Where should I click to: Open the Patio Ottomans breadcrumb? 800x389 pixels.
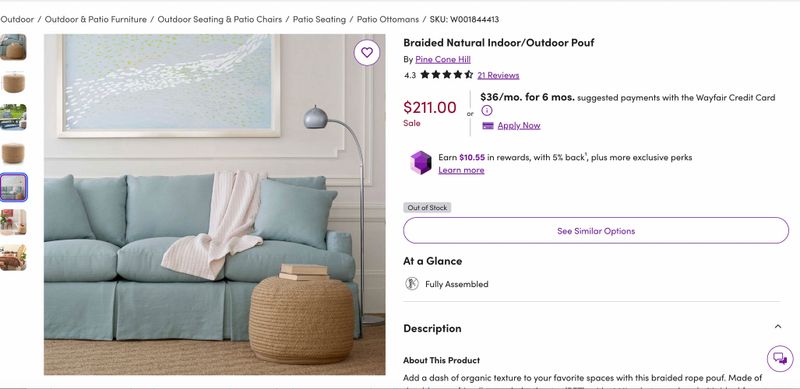[x=388, y=19]
